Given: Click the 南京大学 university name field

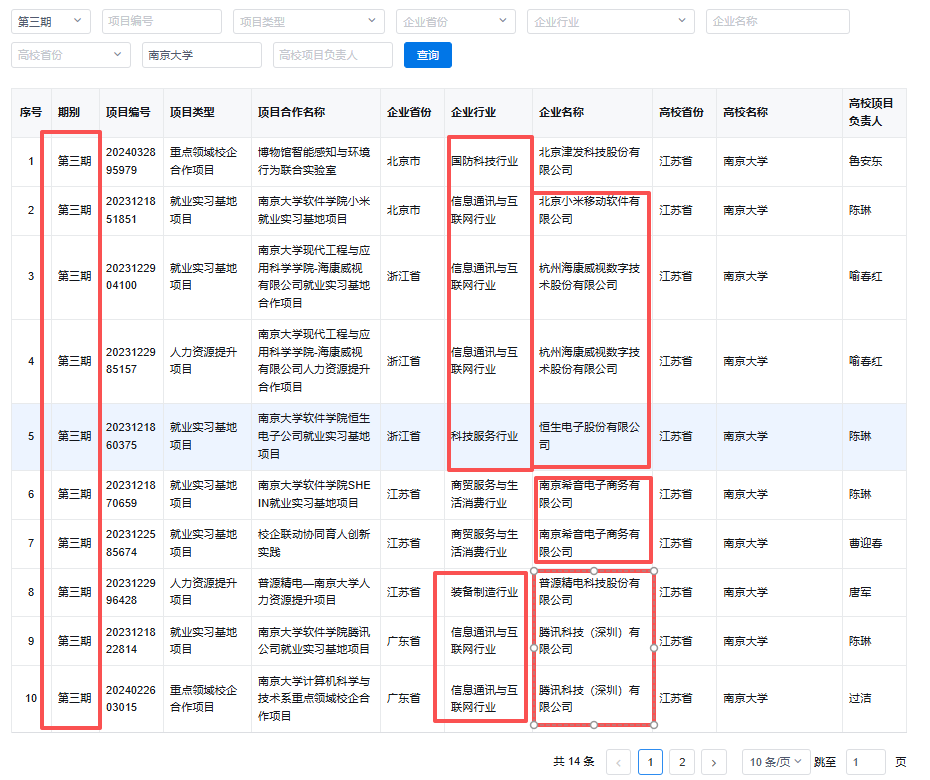Looking at the screenshot, I should [202, 55].
